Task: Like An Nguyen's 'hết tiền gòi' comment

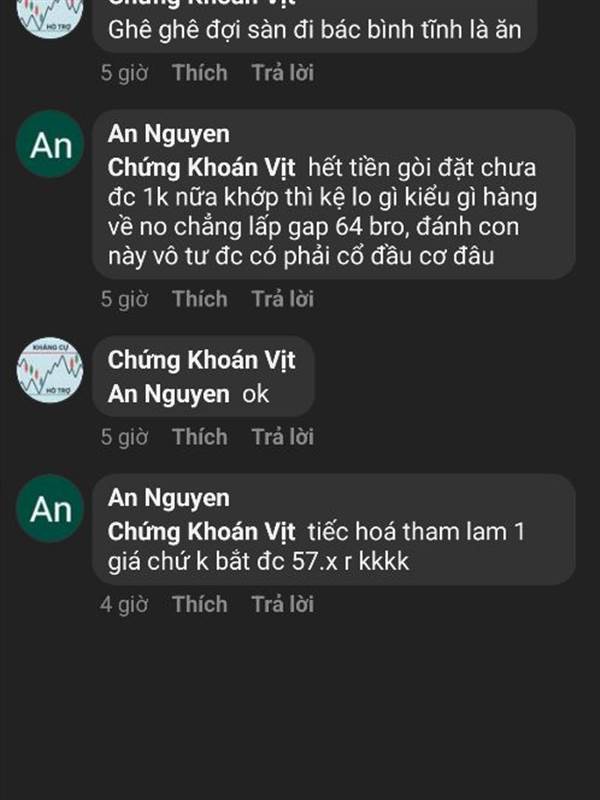Action: pos(199,298)
